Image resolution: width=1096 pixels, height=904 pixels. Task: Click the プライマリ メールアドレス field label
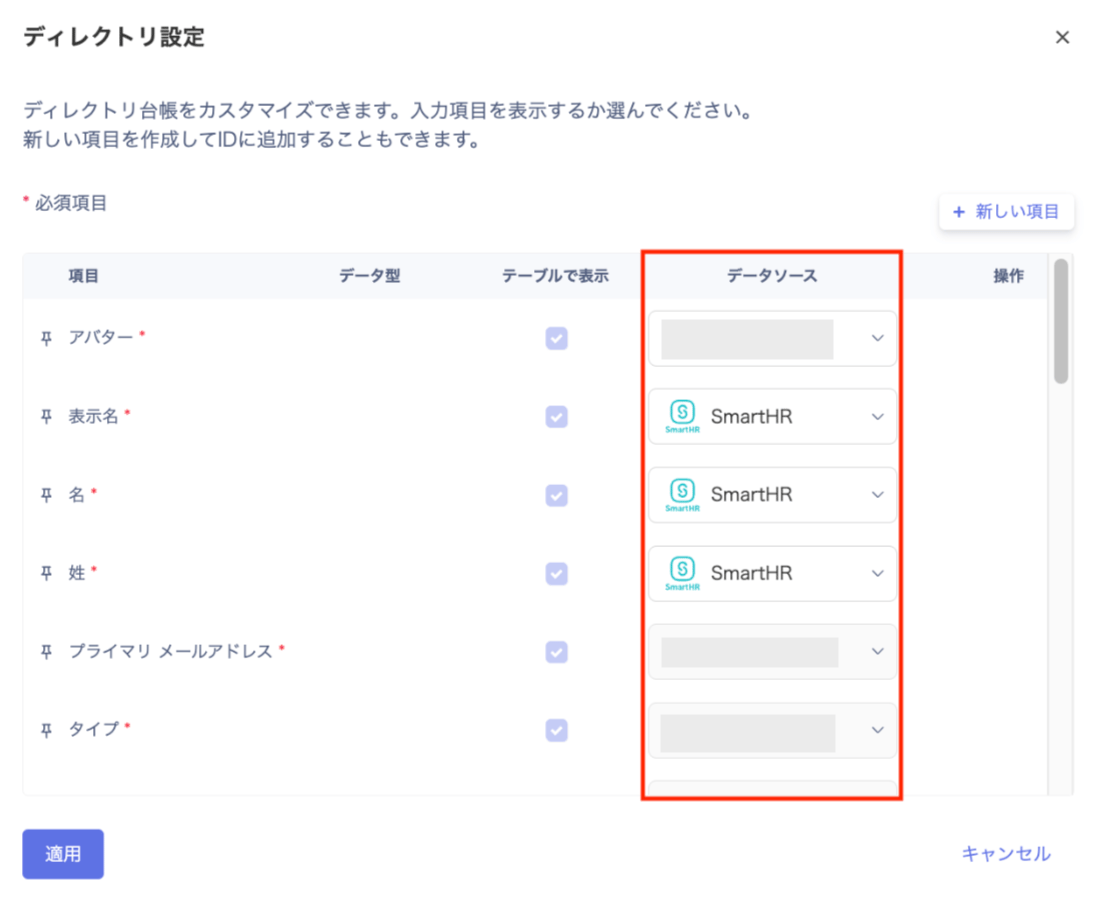(x=171, y=652)
